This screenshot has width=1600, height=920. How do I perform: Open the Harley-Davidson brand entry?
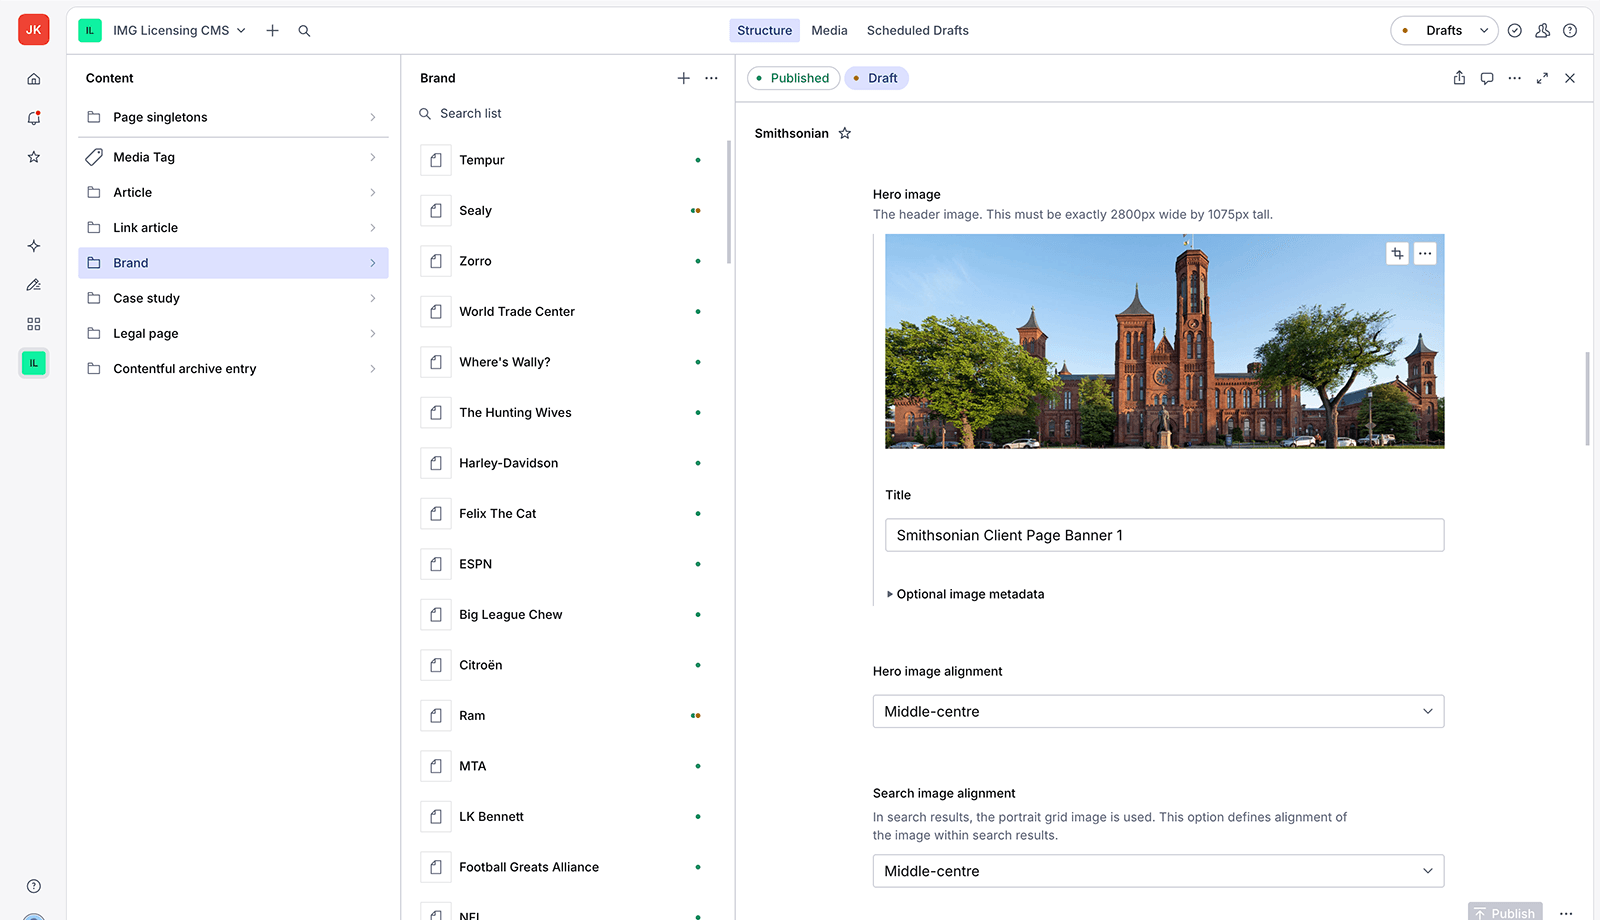[x=566, y=463]
